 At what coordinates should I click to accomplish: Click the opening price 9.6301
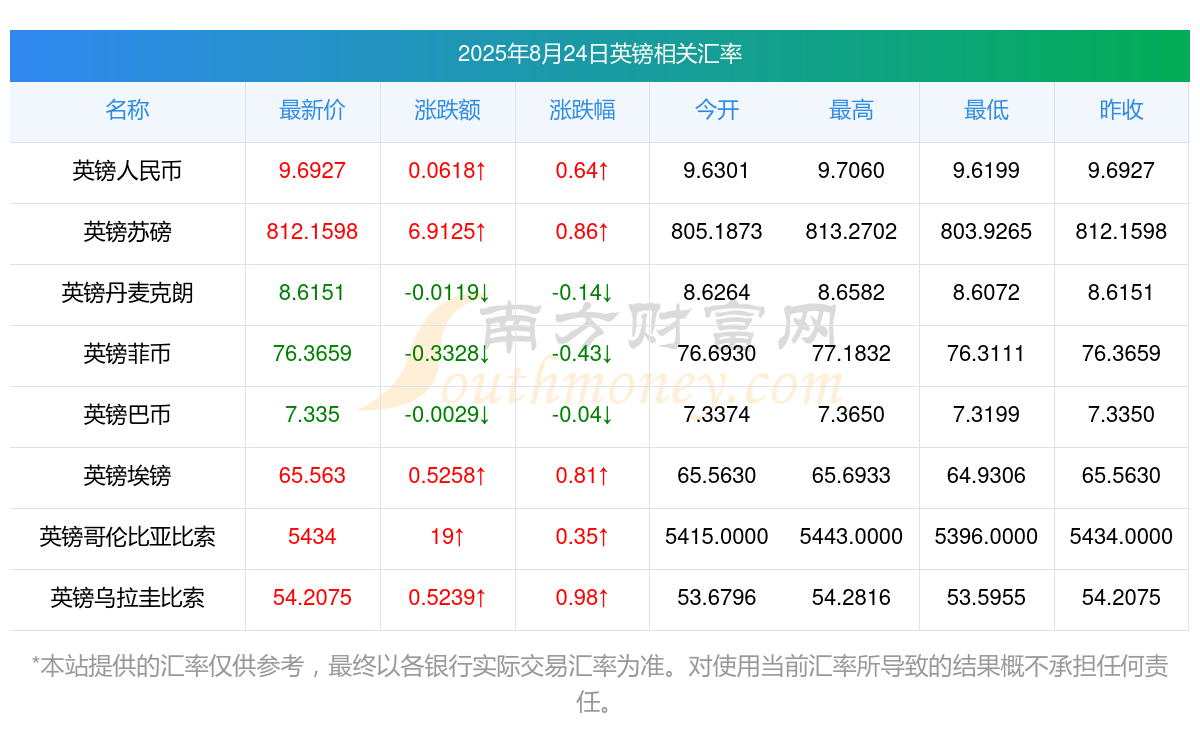pyautogui.click(x=717, y=171)
